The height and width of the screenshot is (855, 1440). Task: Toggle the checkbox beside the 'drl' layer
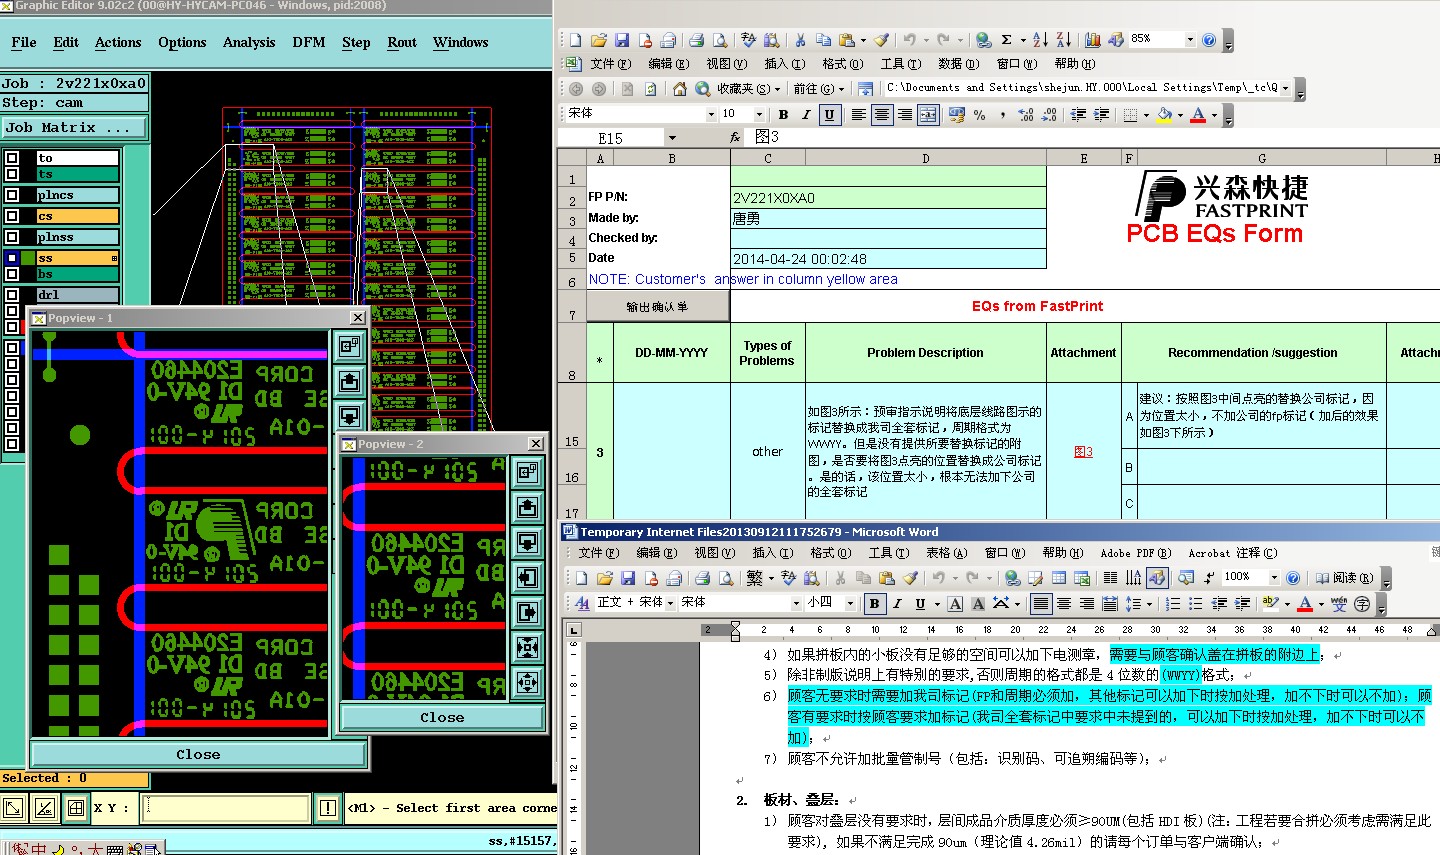tap(12, 295)
